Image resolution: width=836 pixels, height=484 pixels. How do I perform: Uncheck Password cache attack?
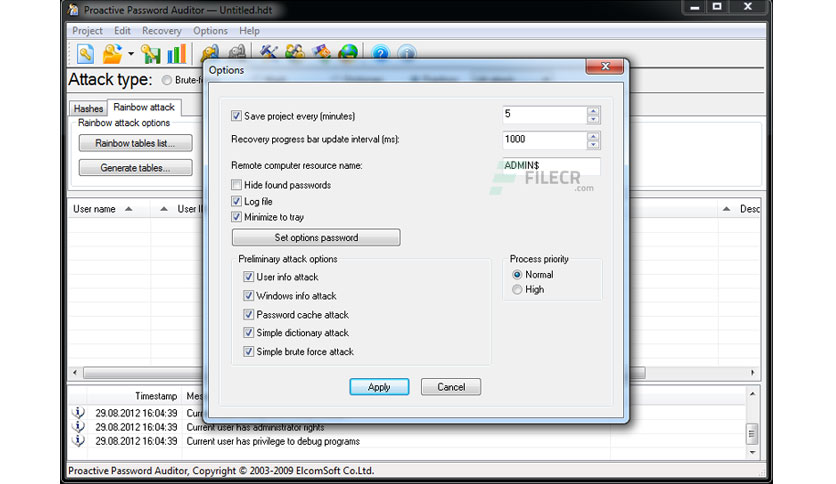coord(248,314)
